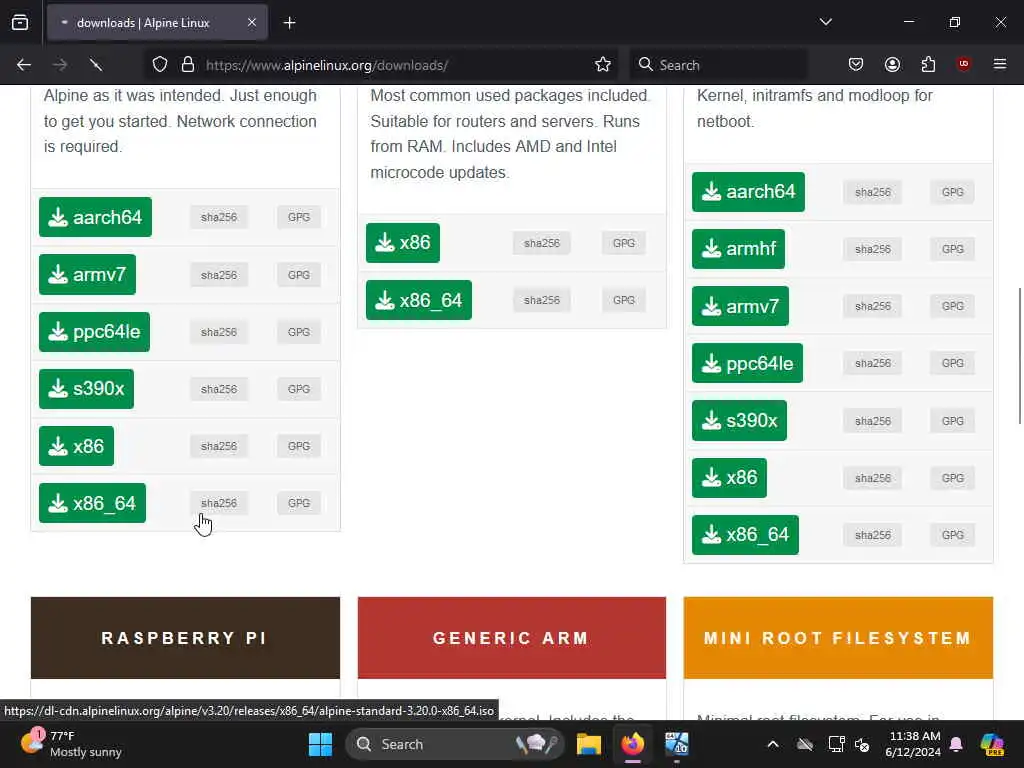This screenshot has height=768, width=1024.
Task: Stop loading the page
Action: 96,65
